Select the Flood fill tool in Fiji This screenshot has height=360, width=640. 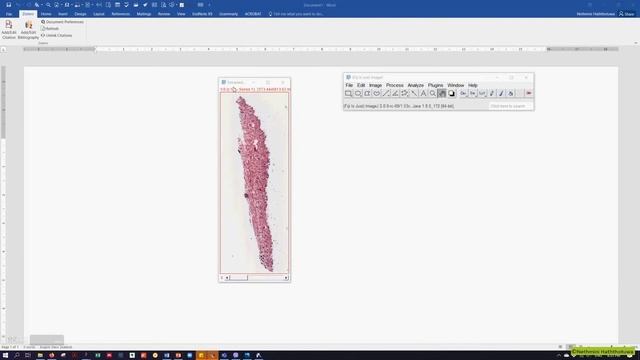click(511, 93)
